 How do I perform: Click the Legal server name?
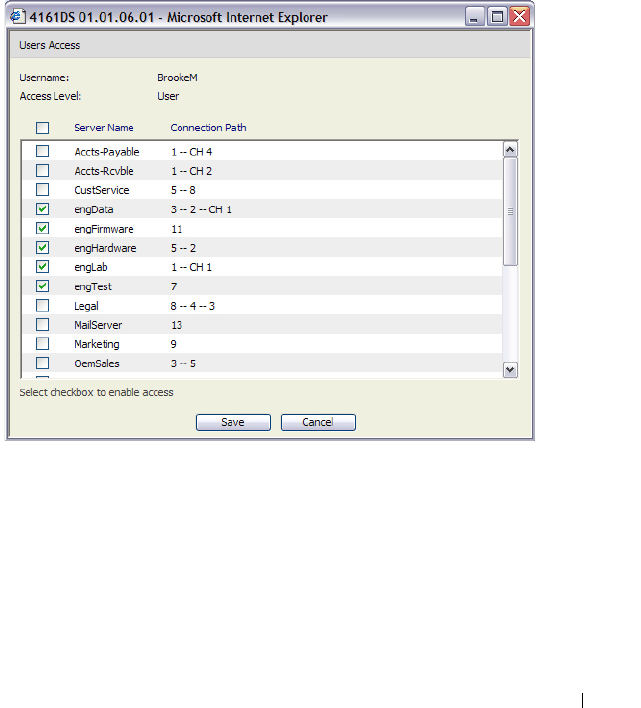point(86,306)
